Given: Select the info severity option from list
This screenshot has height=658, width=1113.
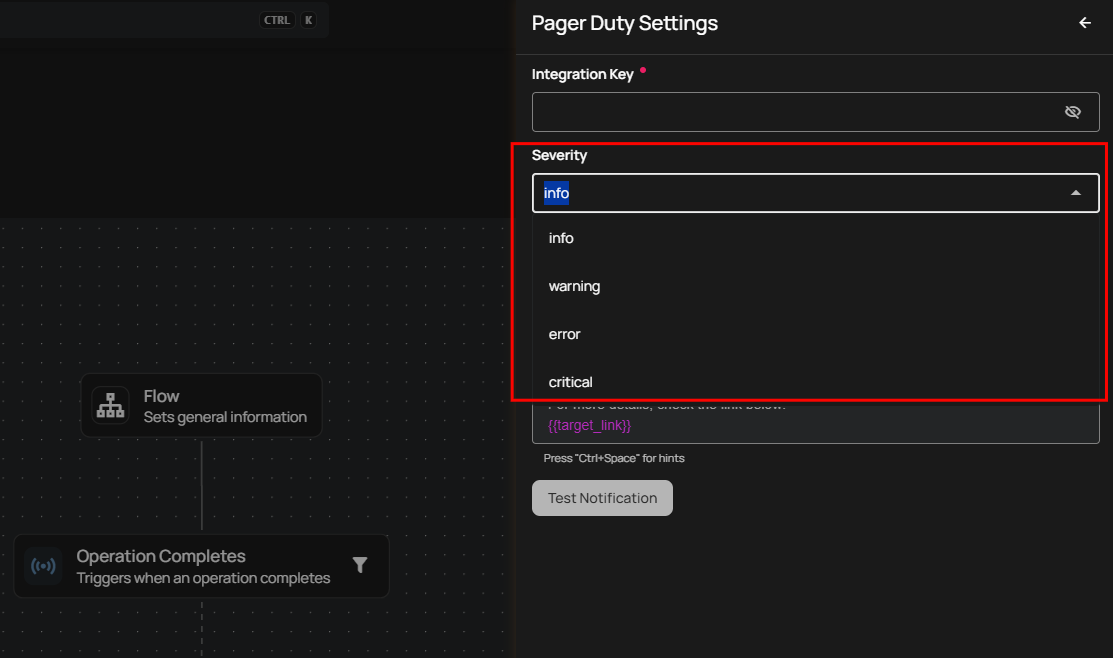Looking at the screenshot, I should point(562,238).
